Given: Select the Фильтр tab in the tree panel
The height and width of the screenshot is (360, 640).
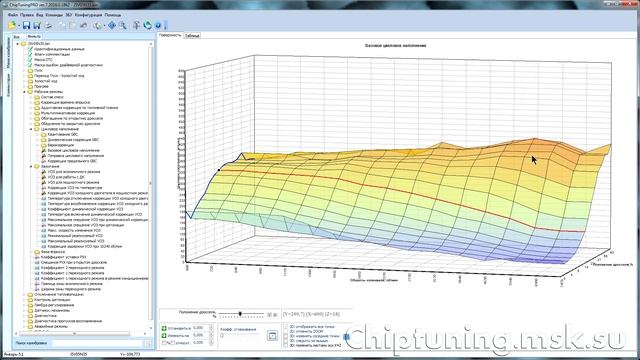Looking at the screenshot, I should pyautogui.click(x=34, y=36).
